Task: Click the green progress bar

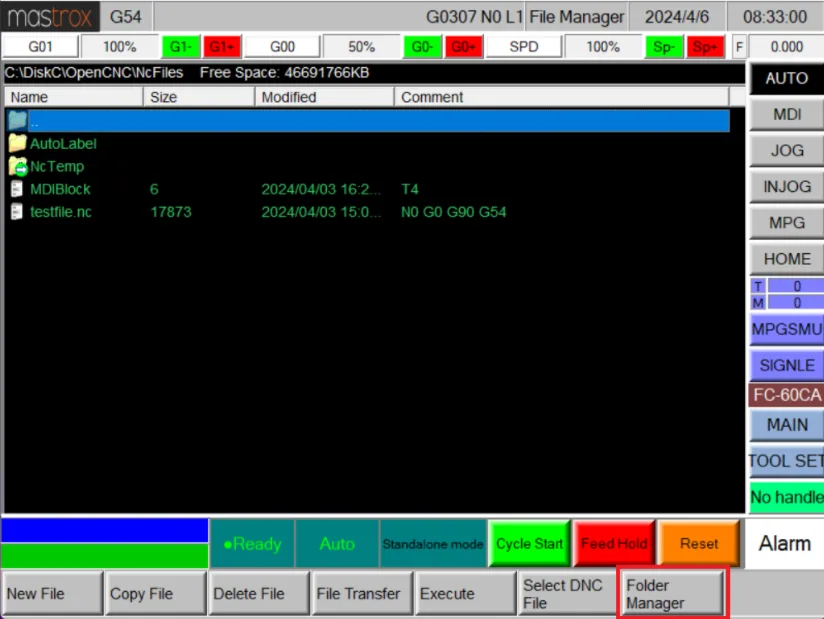Action: point(105,555)
